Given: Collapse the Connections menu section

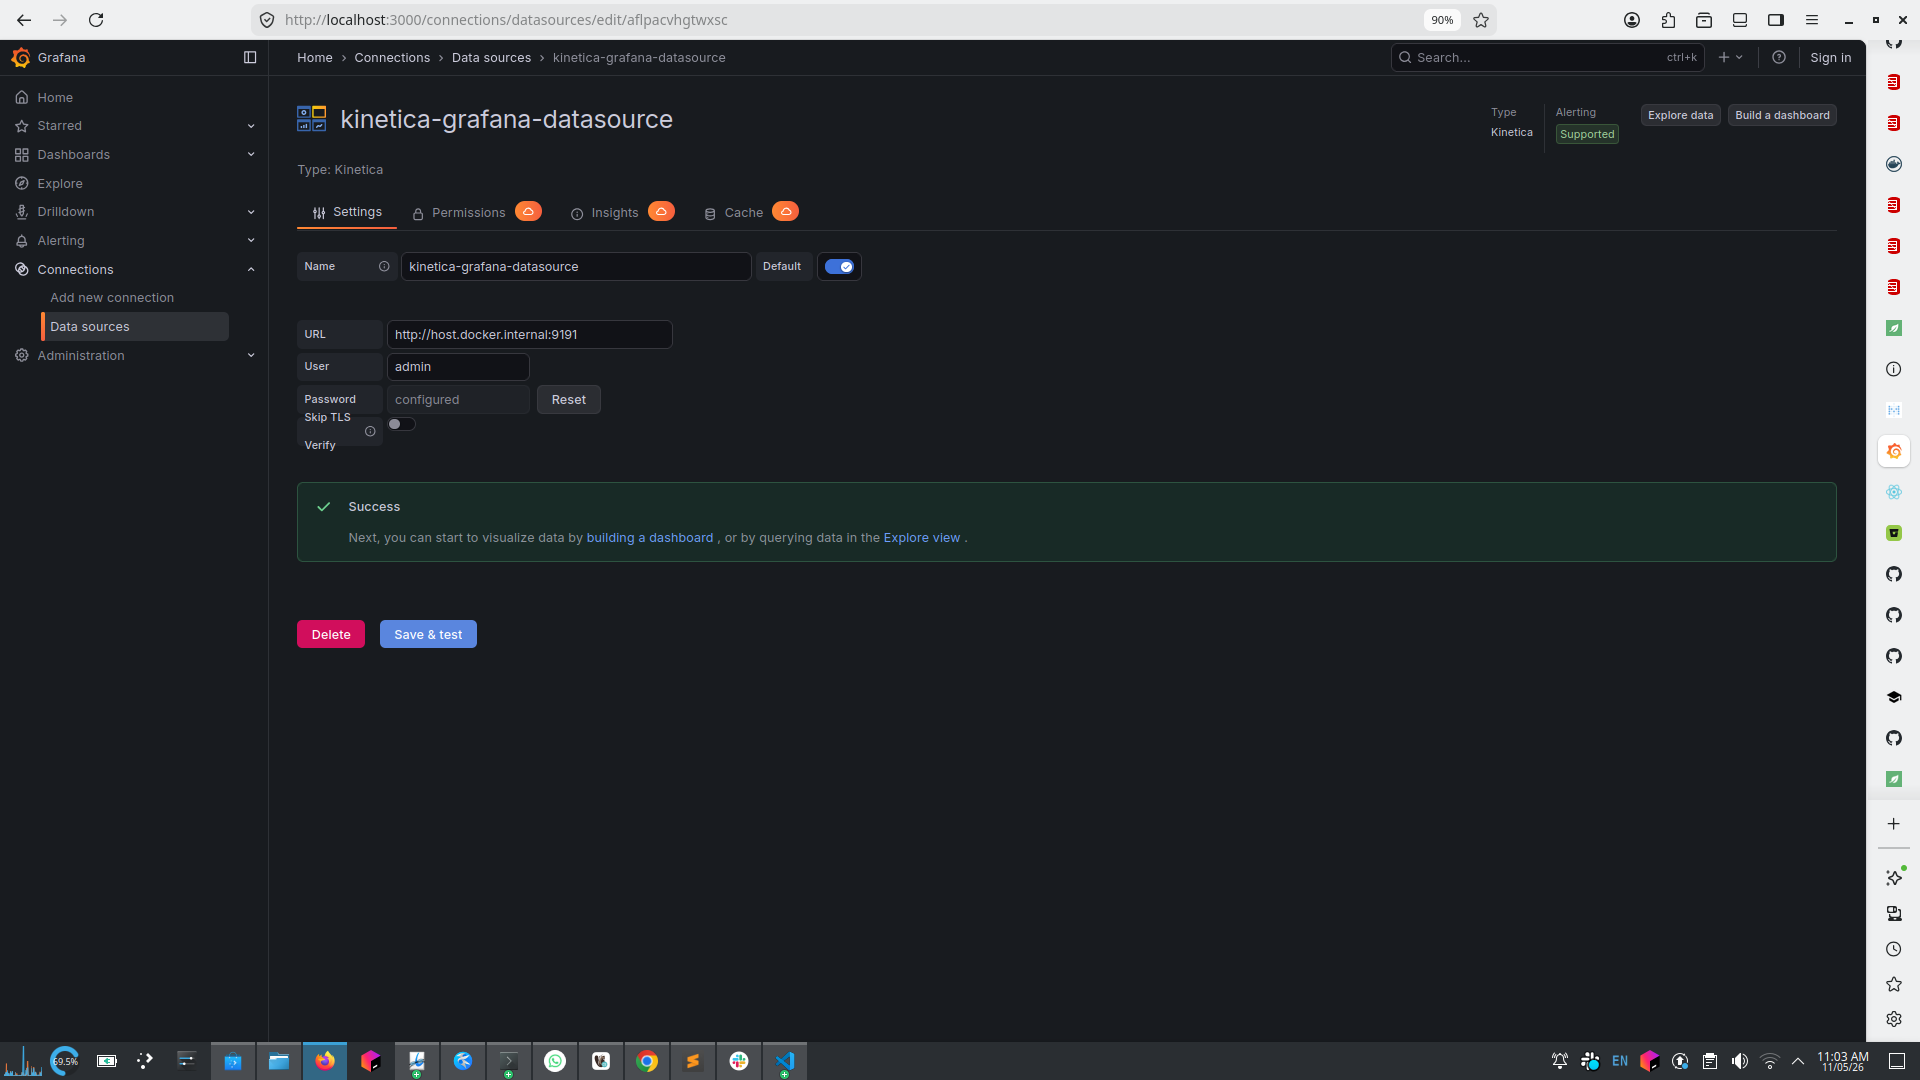Looking at the screenshot, I should coord(251,270).
